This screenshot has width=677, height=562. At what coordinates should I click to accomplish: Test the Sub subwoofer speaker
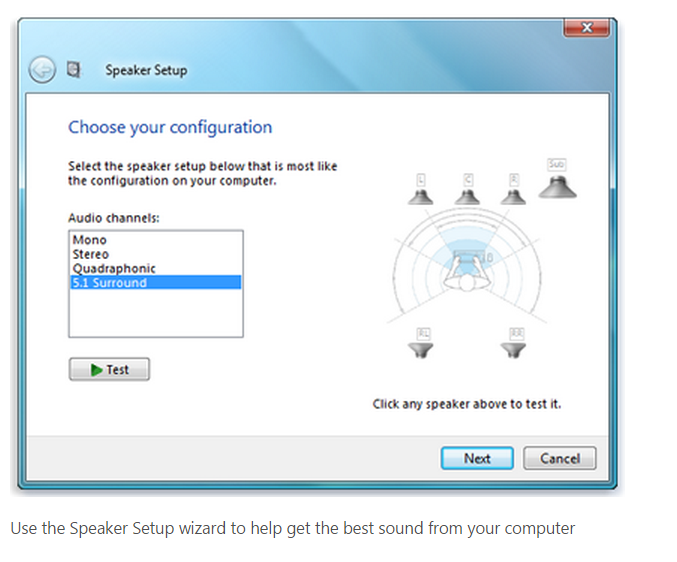(557, 179)
